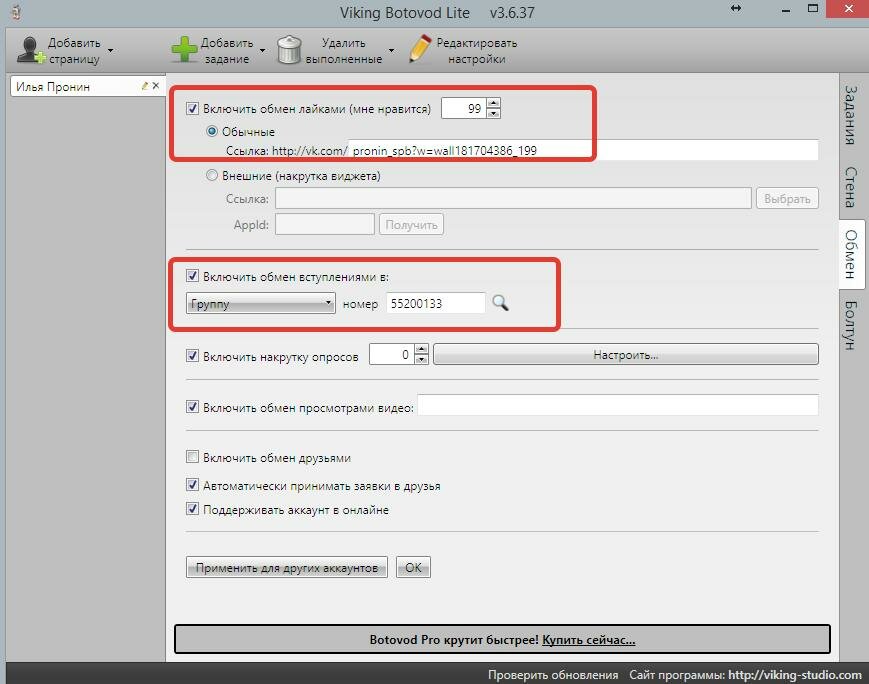Click the green plus Add task icon
This screenshot has width=869, height=684.
[184, 50]
